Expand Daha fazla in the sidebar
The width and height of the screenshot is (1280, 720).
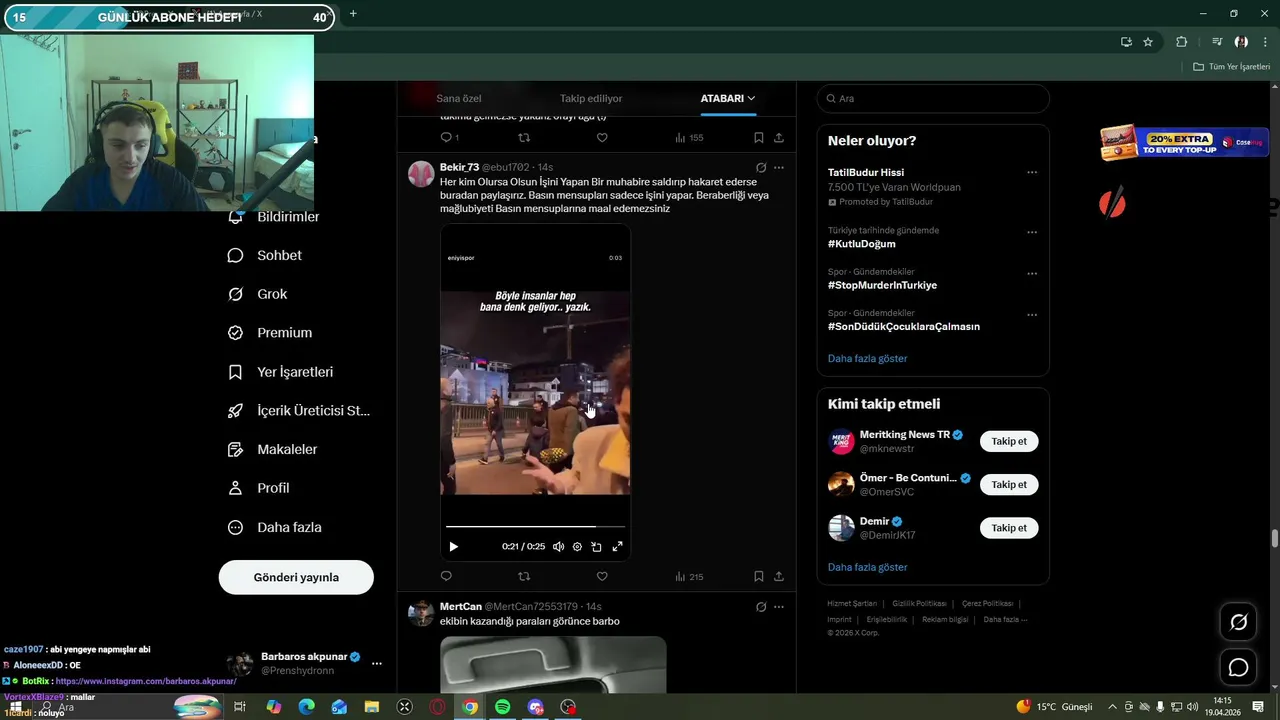(x=276, y=527)
